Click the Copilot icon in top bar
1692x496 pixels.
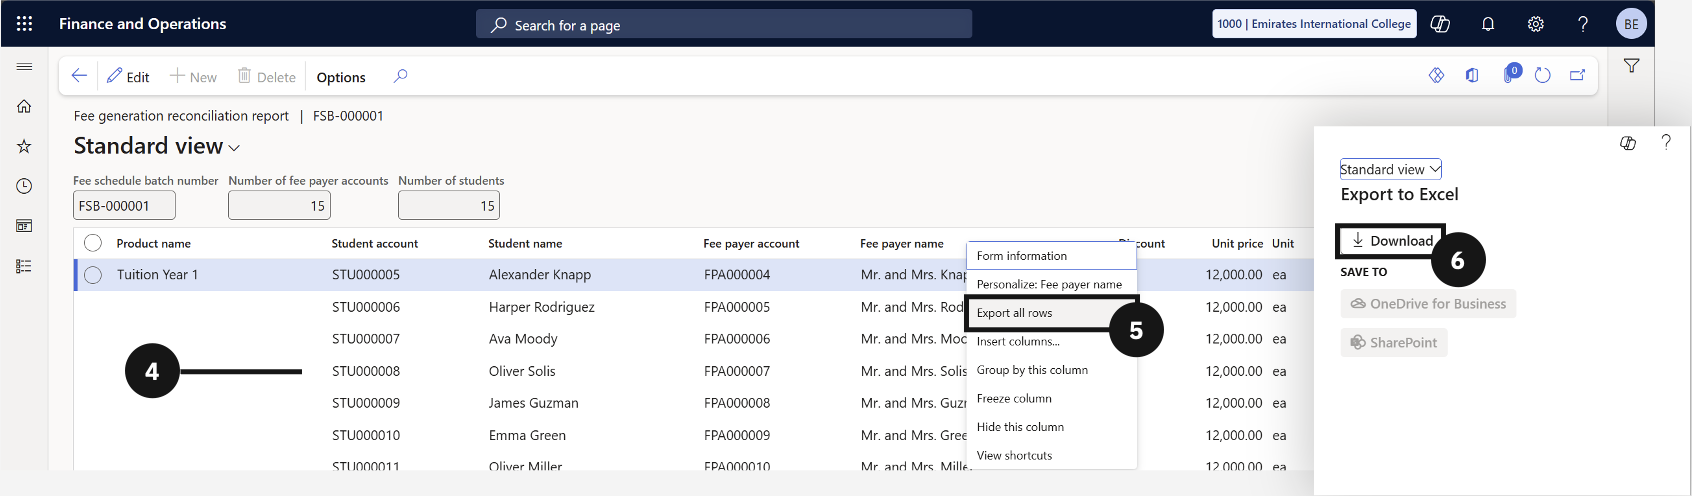click(1440, 24)
